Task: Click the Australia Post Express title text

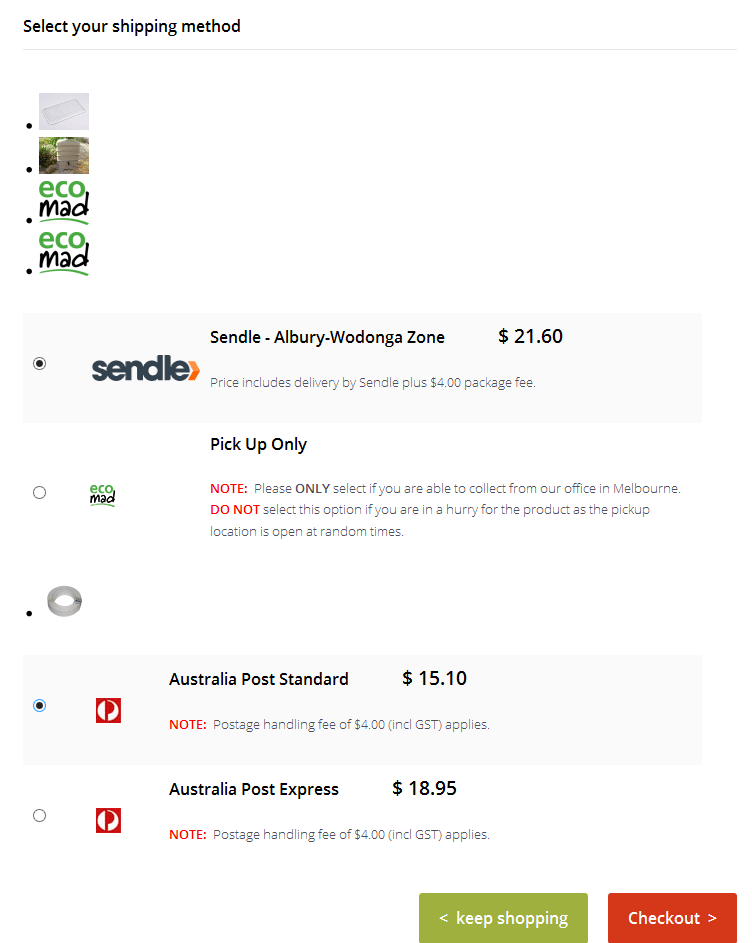Action: point(253,789)
